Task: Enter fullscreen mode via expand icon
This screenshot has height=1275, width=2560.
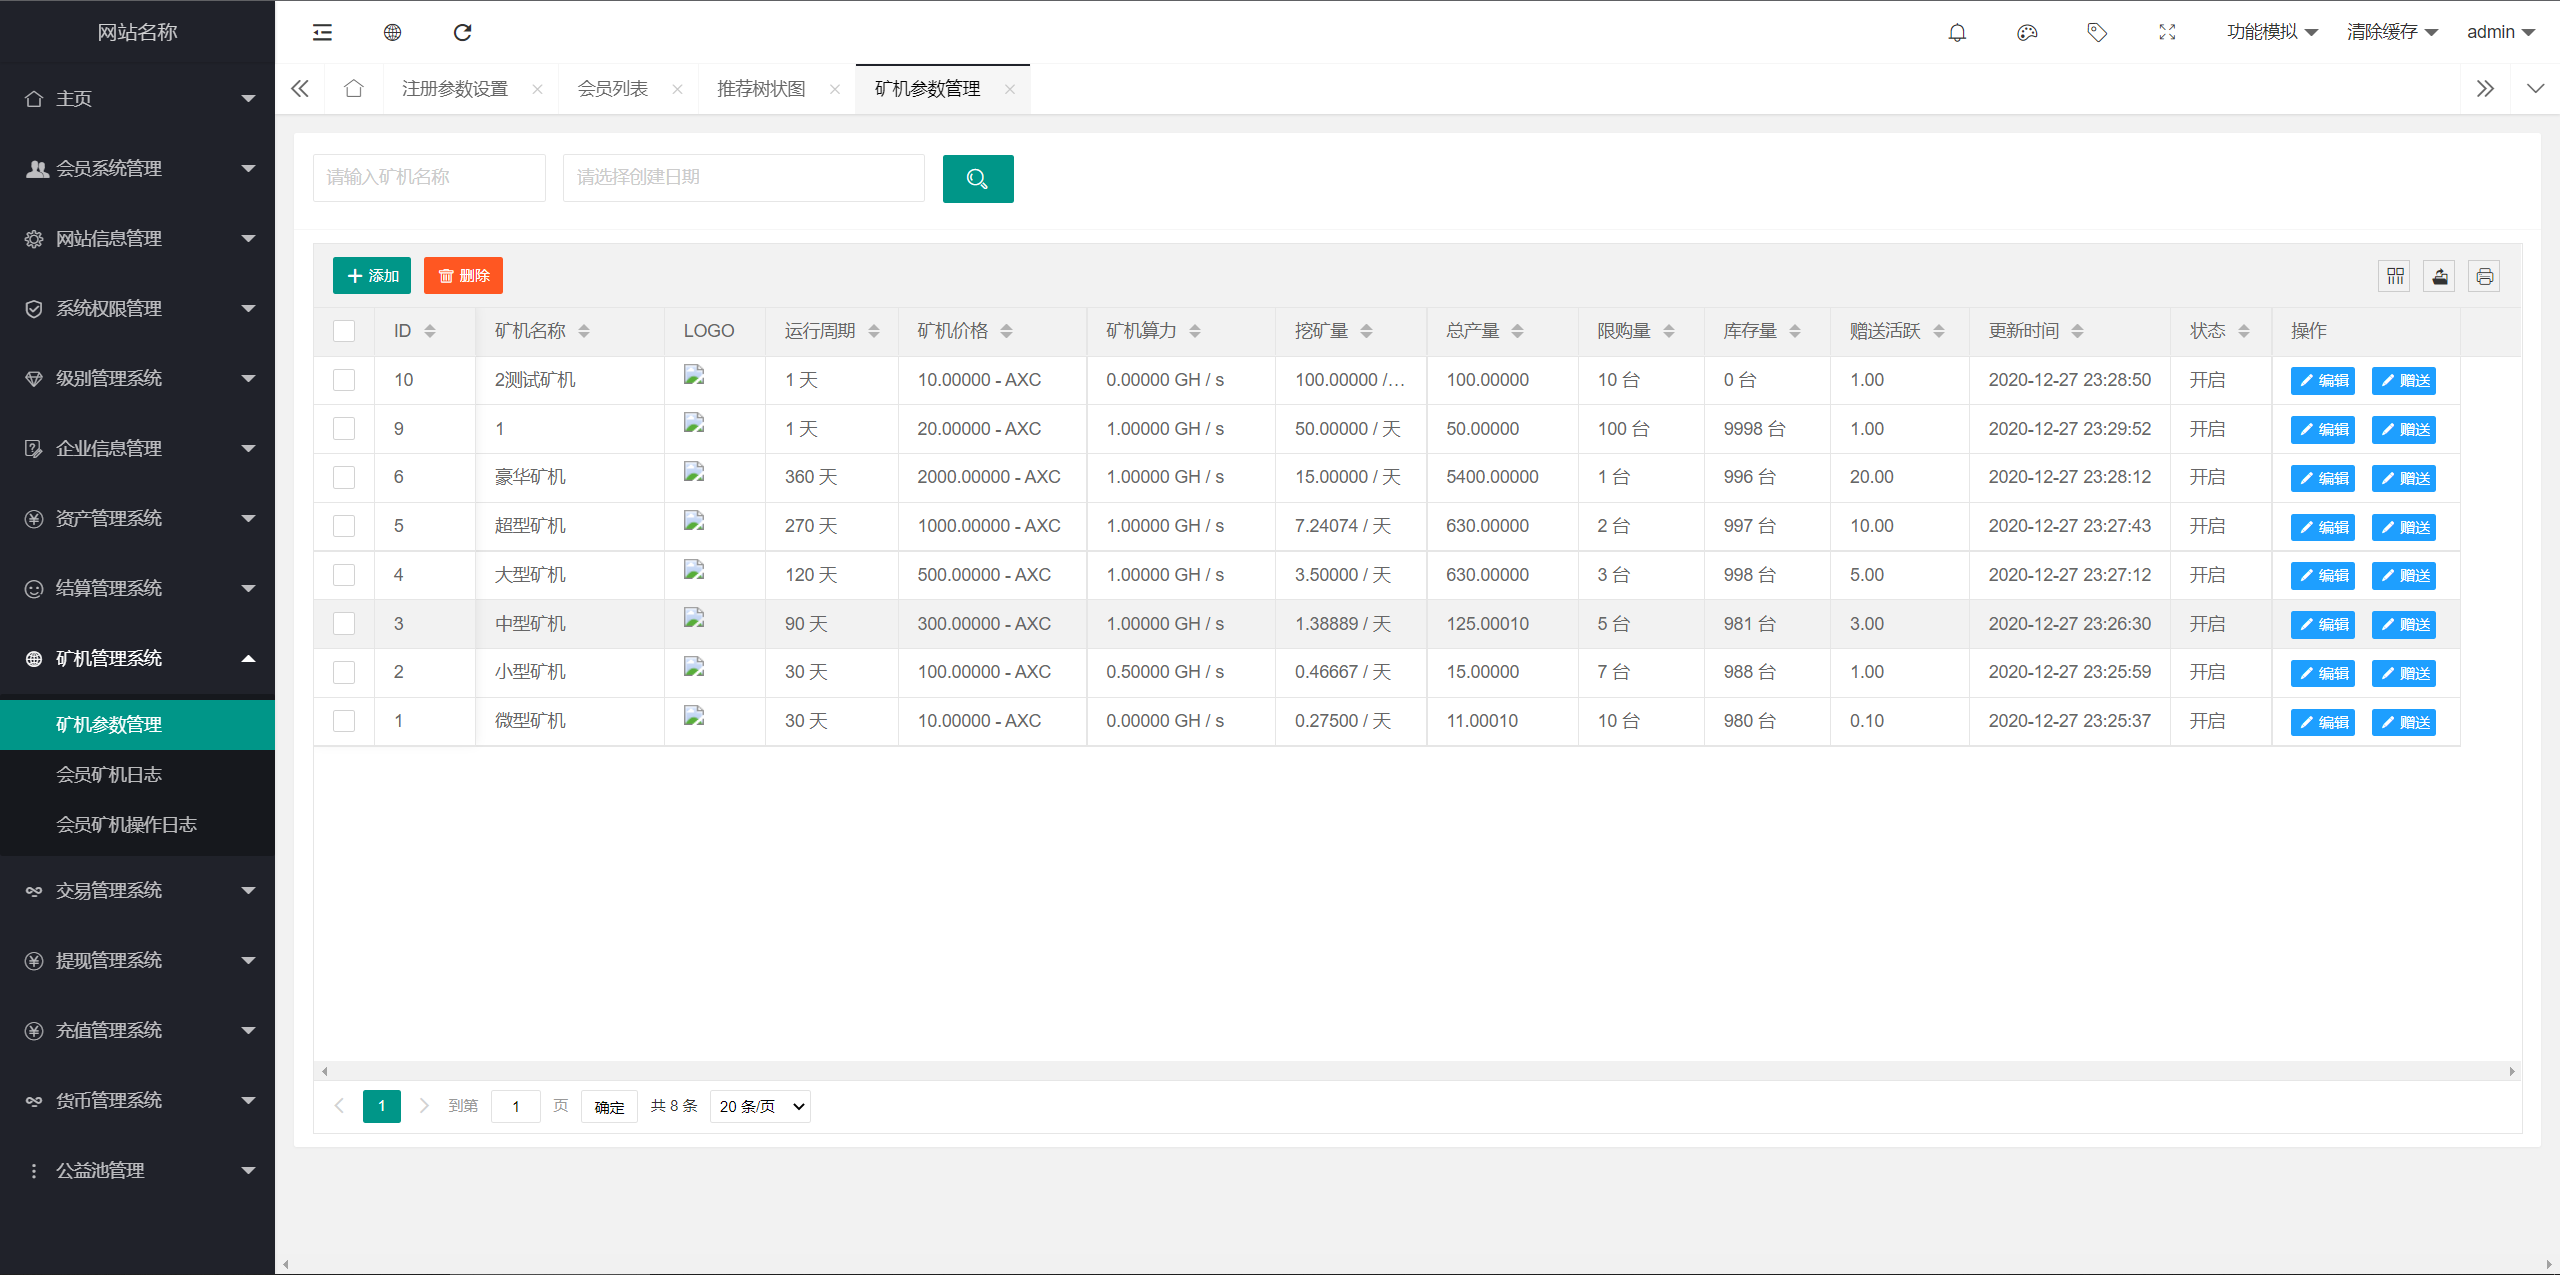Action: [x=2167, y=33]
